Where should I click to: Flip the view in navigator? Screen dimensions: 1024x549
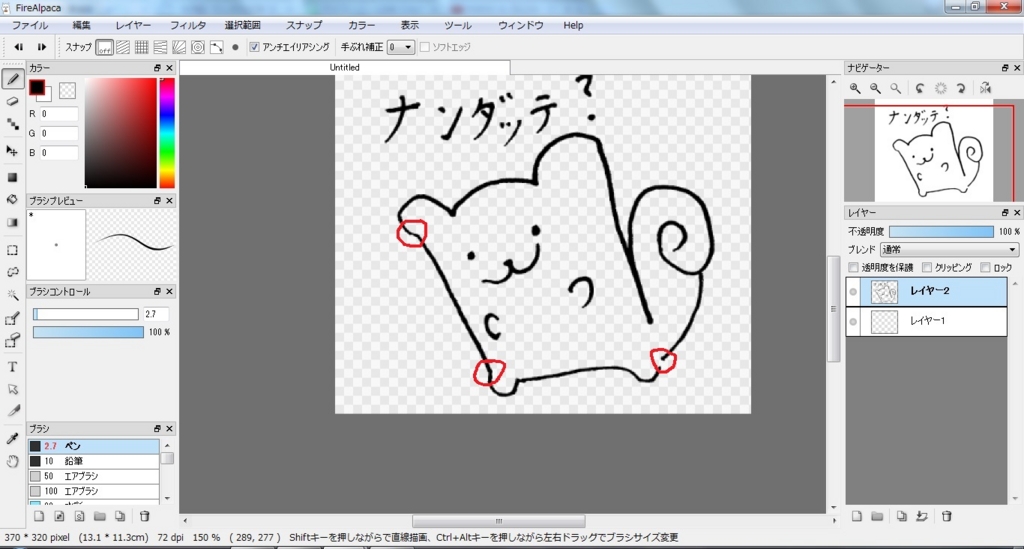(985, 88)
